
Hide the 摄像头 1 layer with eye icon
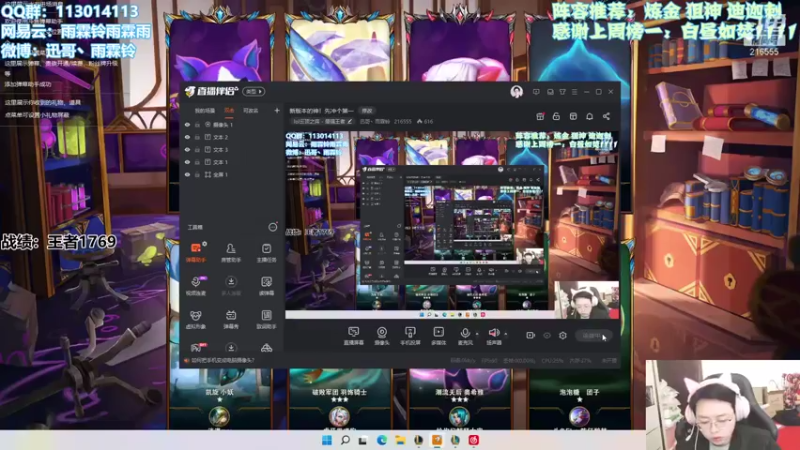coord(187,124)
